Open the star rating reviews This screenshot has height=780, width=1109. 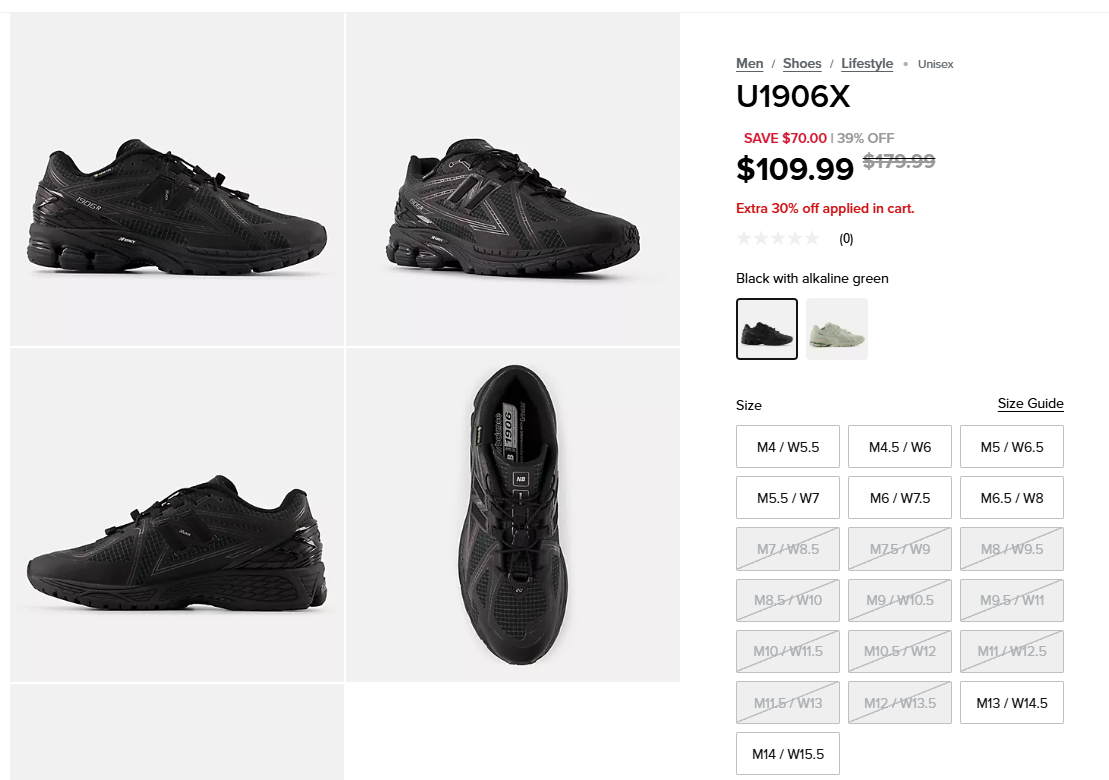[778, 239]
